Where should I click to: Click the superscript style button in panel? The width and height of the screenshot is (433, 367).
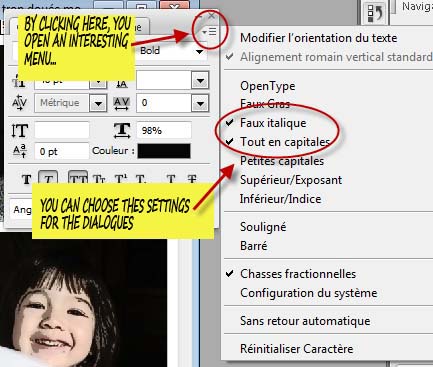pos(120,180)
